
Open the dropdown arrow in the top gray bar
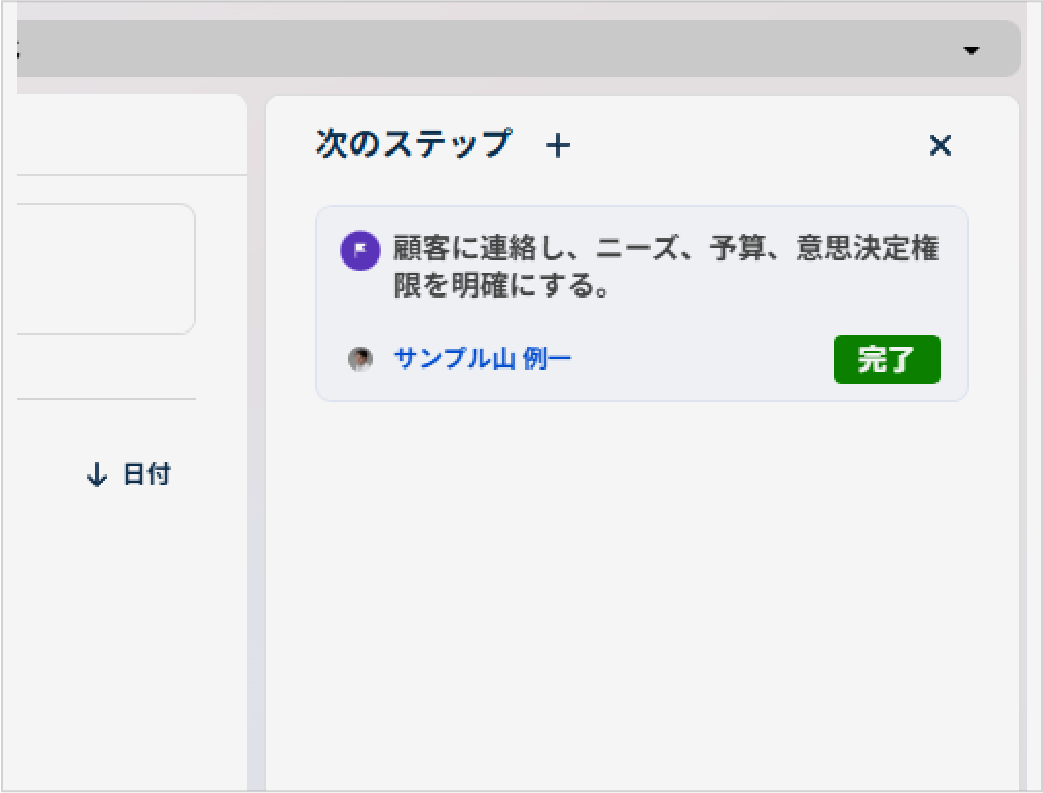point(971,50)
